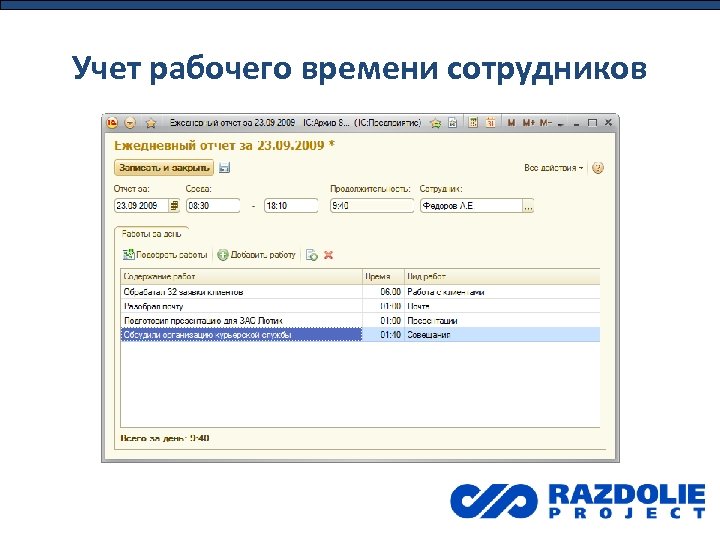Click work type cell 'Совещание'

(x=502, y=335)
